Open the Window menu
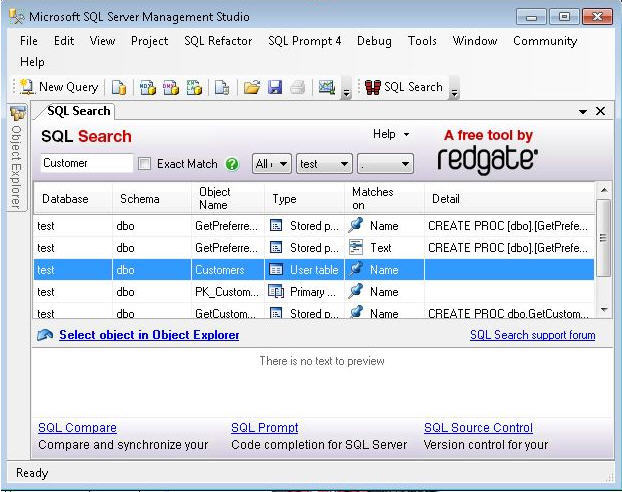 475,41
